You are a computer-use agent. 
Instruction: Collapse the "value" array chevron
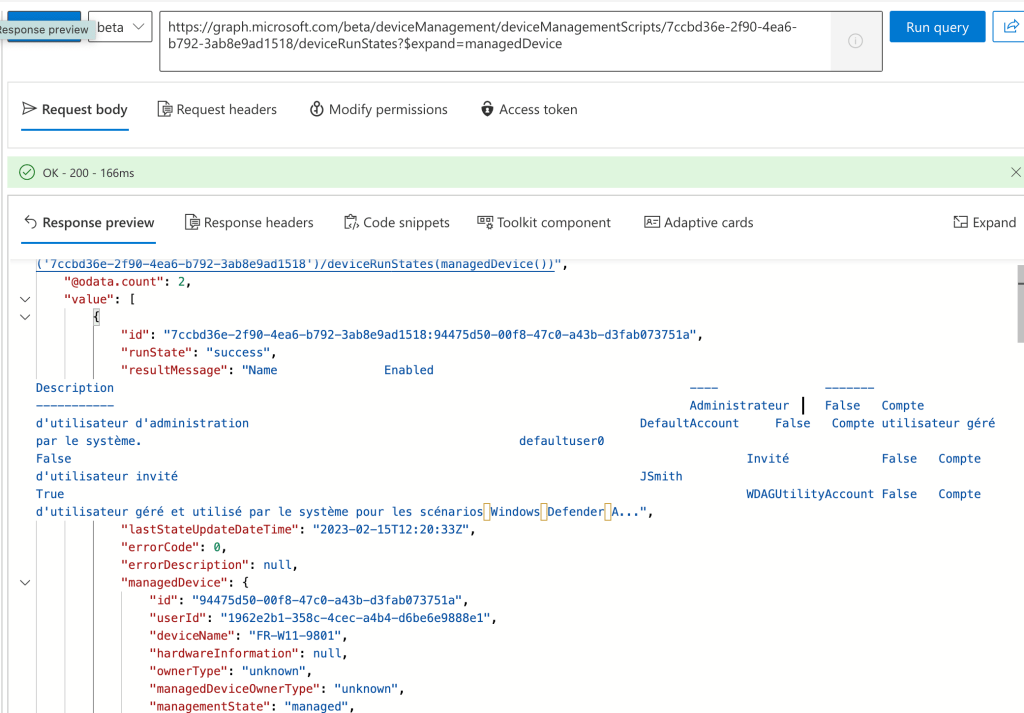(x=25, y=299)
